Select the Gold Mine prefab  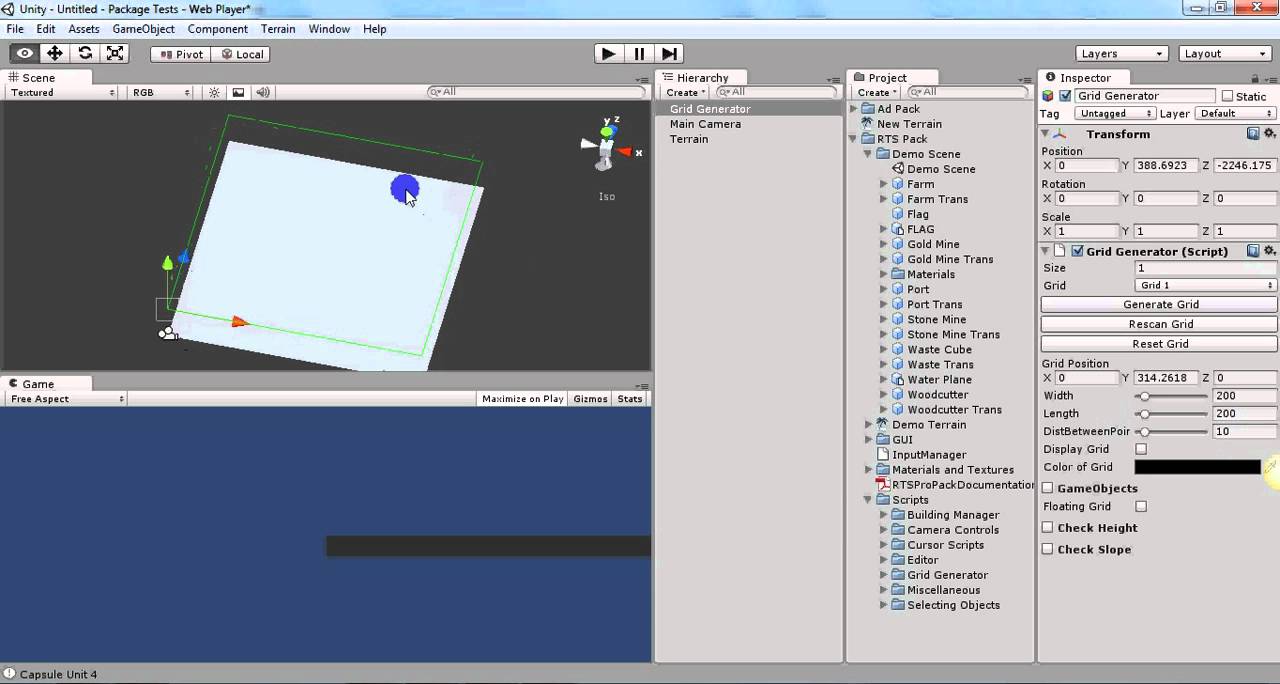click(925, 244)
